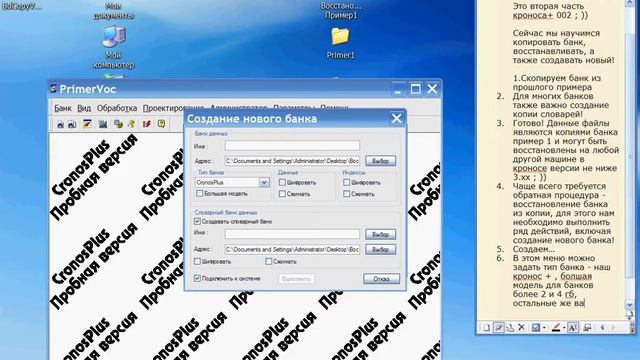Screen dimensions: 640x360
Task: Click the stamp icon in notes toolbar
Action: point(510,327)
